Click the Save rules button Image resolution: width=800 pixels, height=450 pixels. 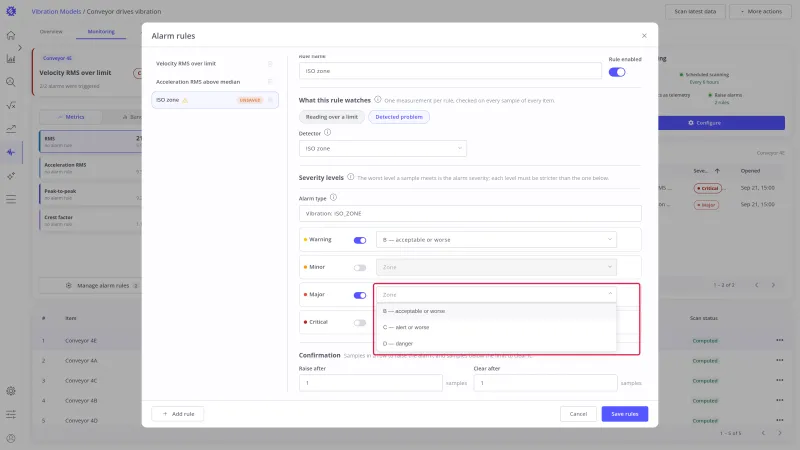[624, 414]
